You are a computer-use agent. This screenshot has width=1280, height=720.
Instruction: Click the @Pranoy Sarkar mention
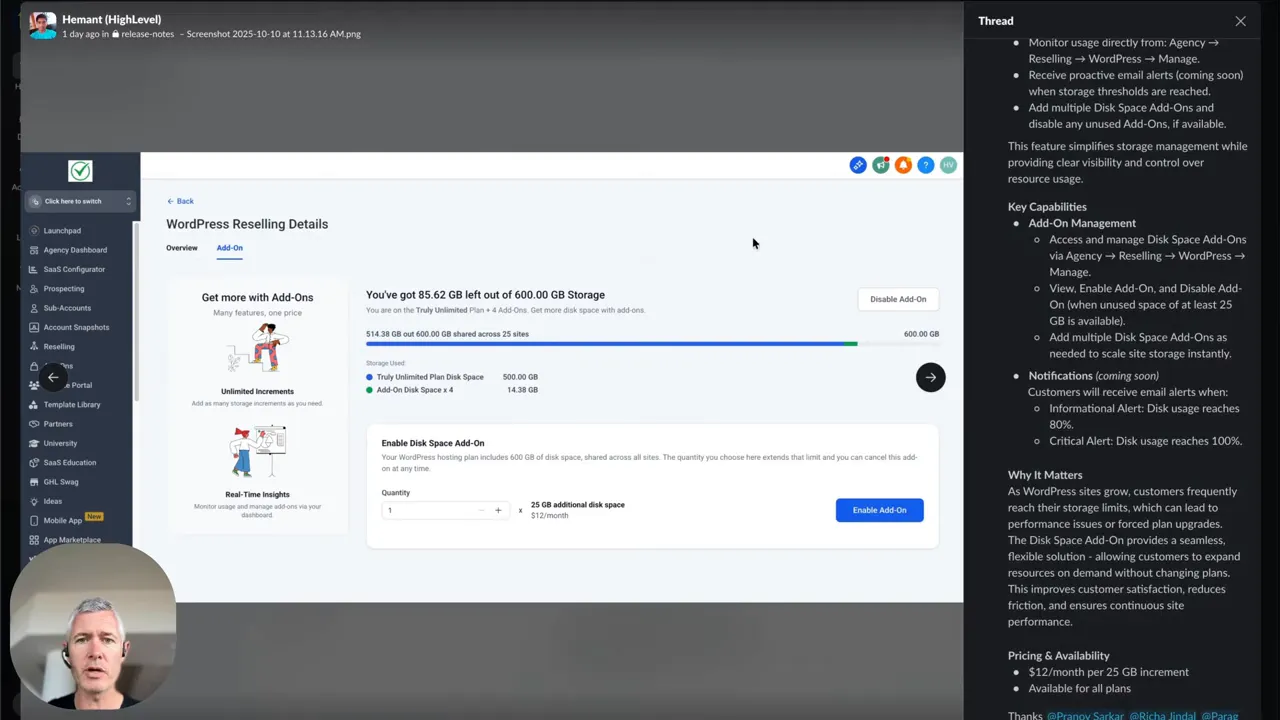point(1085,715)
